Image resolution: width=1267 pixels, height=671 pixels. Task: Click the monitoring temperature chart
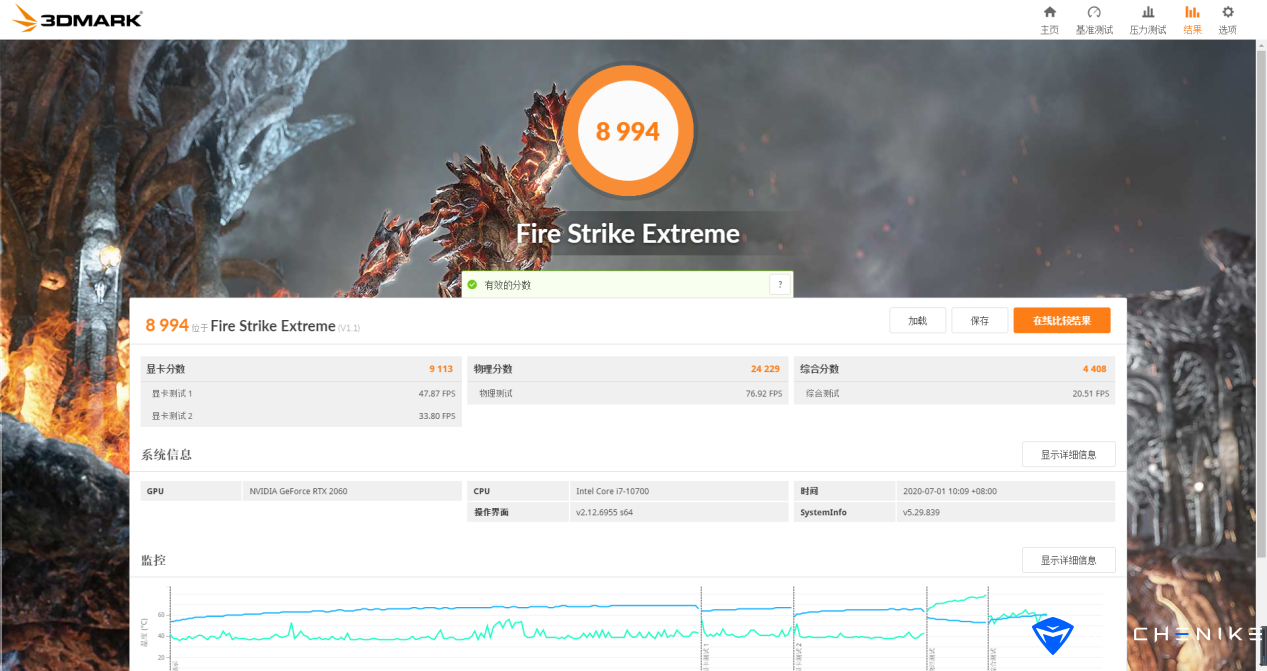(x=636, y=628)
